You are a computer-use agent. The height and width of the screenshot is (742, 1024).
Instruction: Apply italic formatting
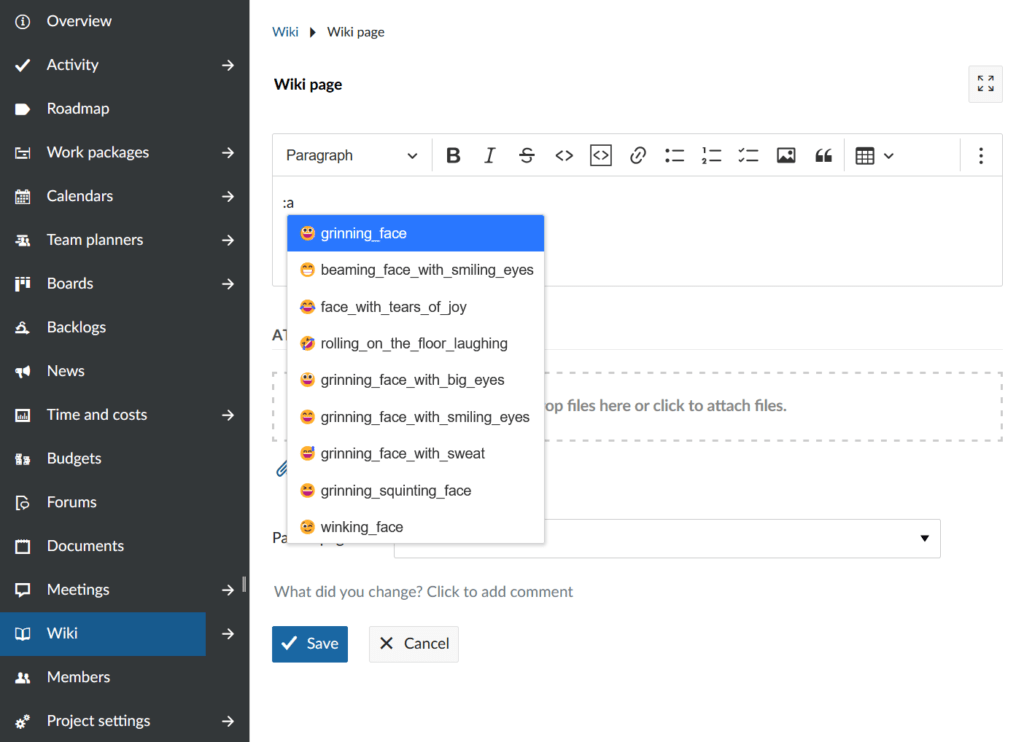pos(490,155)
